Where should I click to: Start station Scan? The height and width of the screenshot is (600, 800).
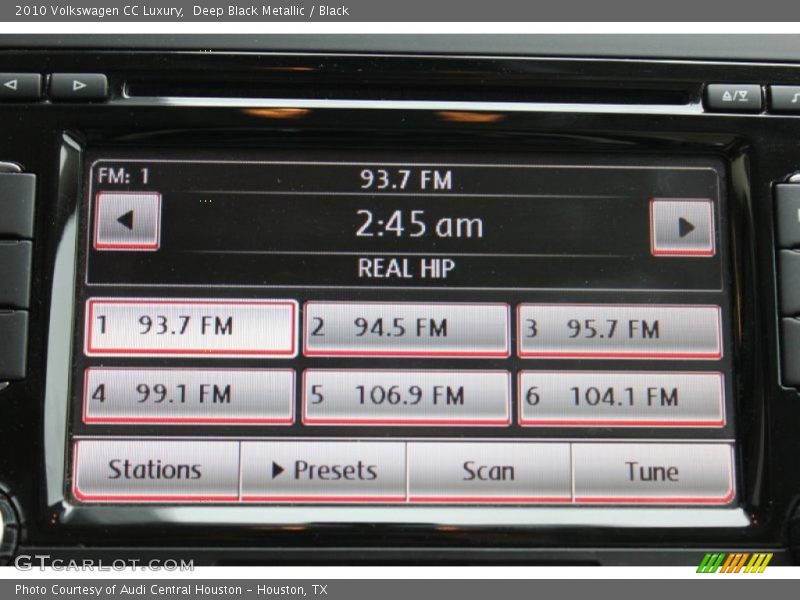pos(489,472)
